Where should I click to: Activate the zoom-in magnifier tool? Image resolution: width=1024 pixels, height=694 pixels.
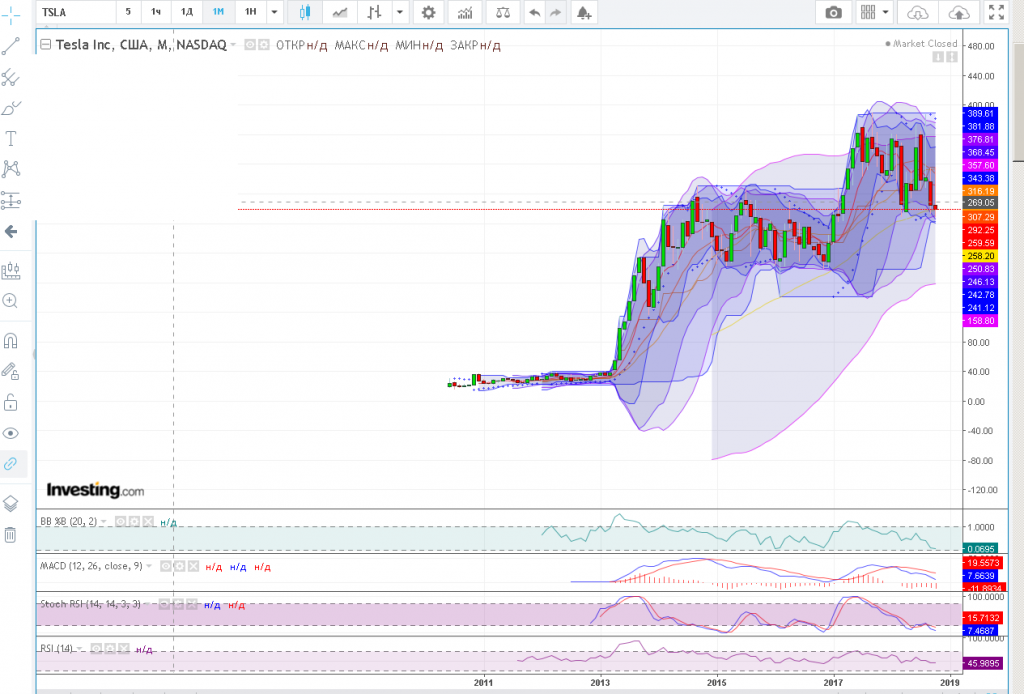point(11,300)
